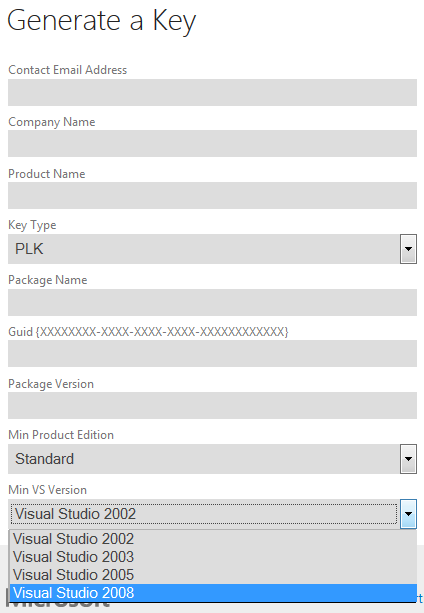Click the Guid format label text
The width and height of the screenshot is (424, 613).
click(x=148, y=332)
